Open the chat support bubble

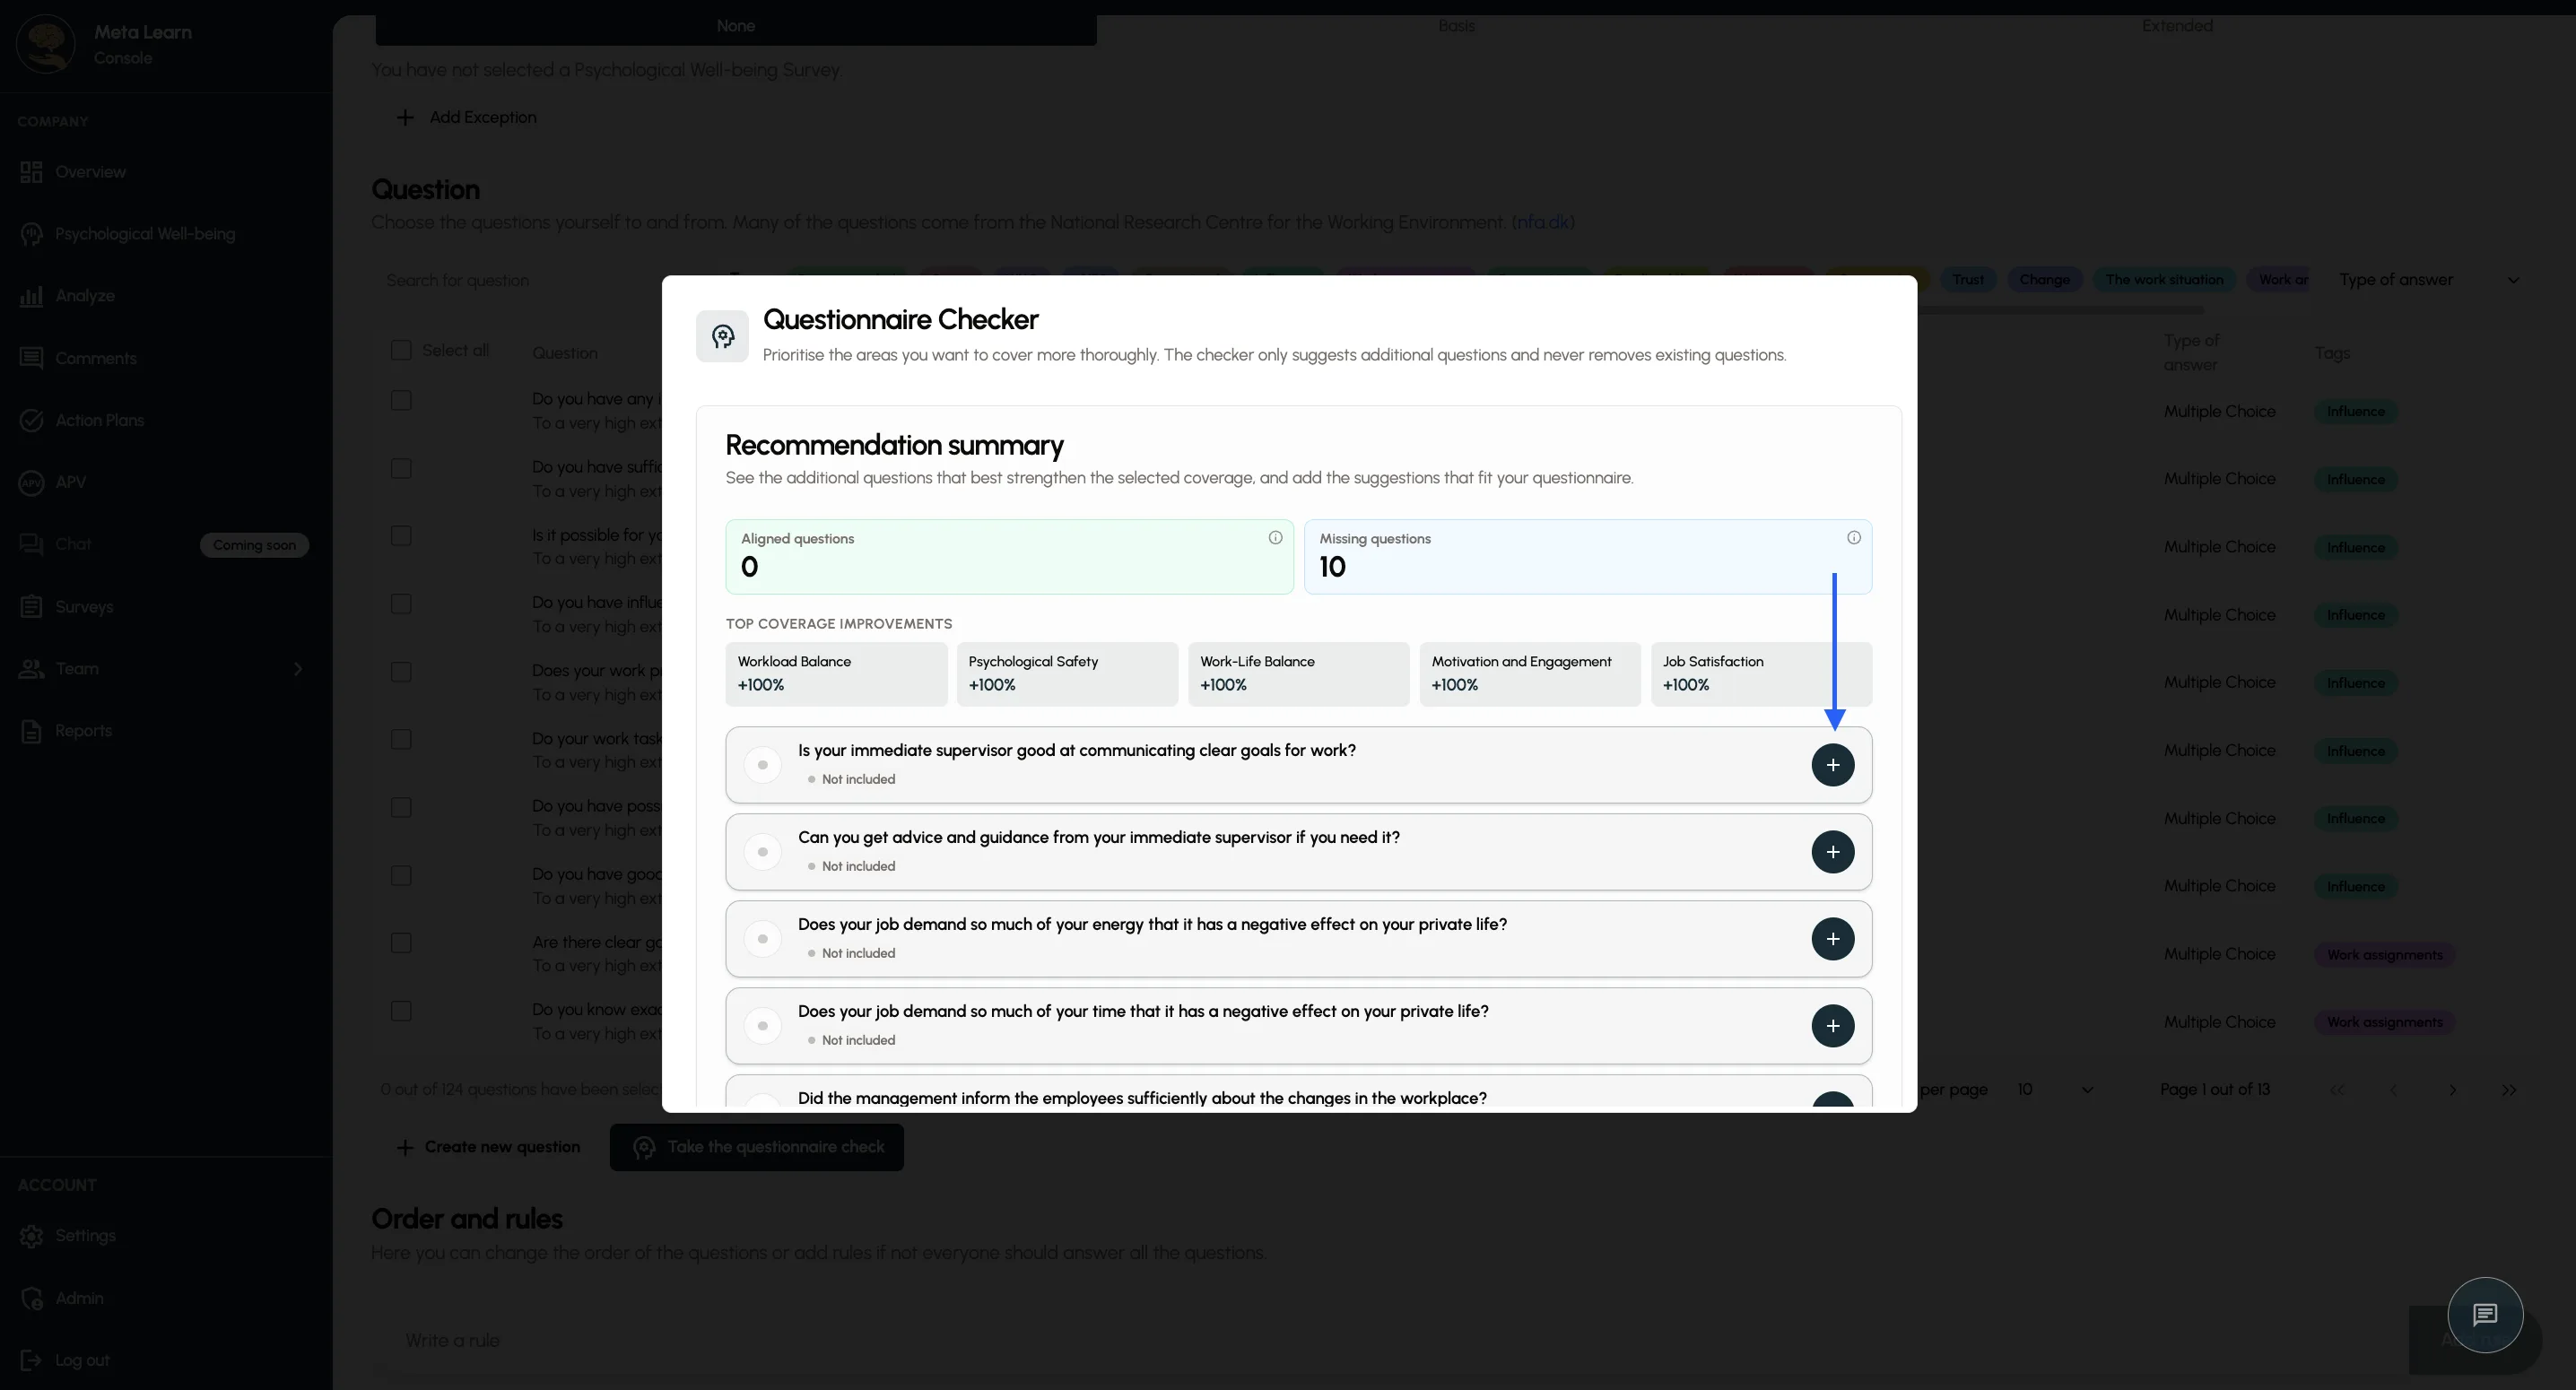point(2484,1315)
